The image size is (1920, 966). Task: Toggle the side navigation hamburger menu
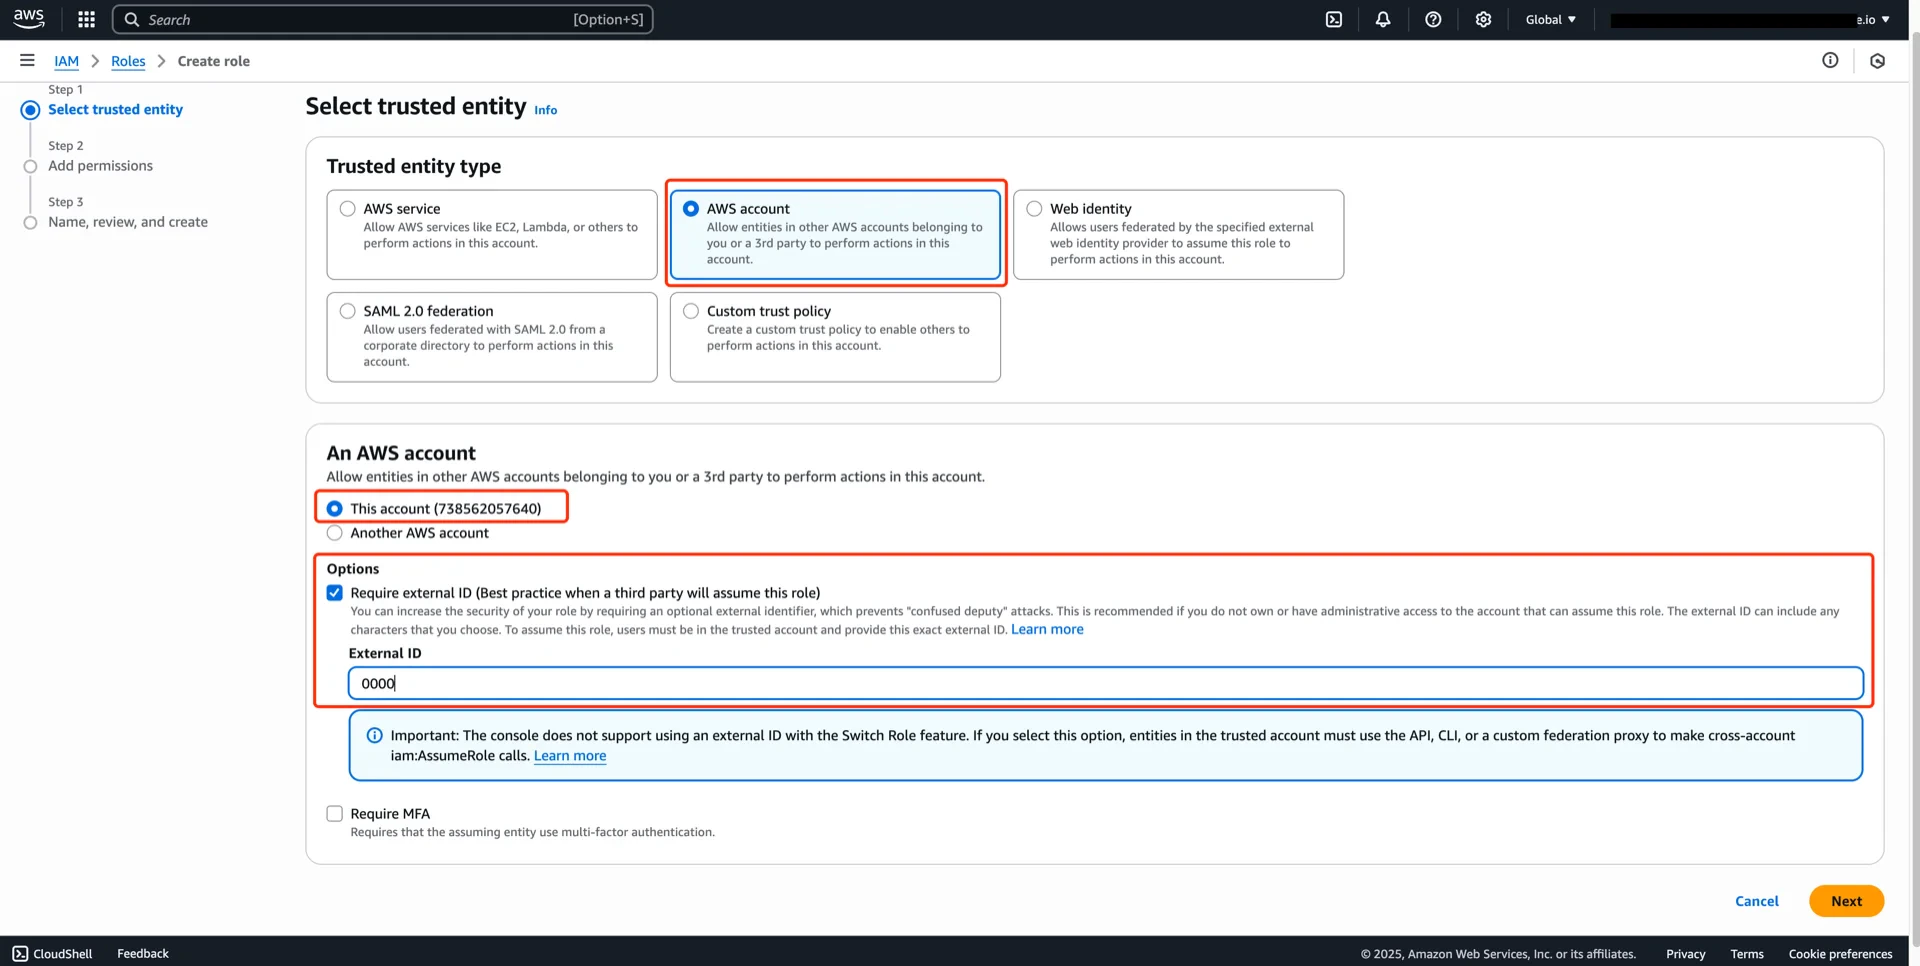(x=27, y=61)
